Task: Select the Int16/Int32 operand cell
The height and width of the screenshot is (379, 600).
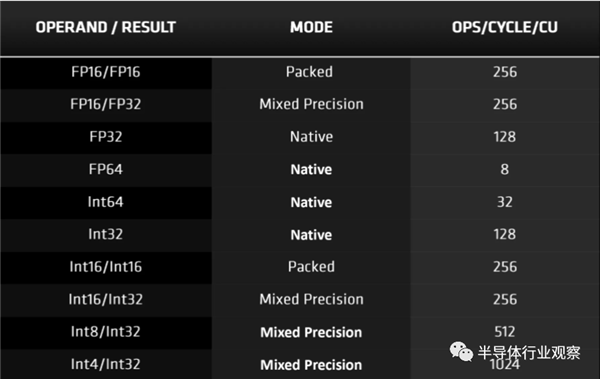Action: point(106,299)
